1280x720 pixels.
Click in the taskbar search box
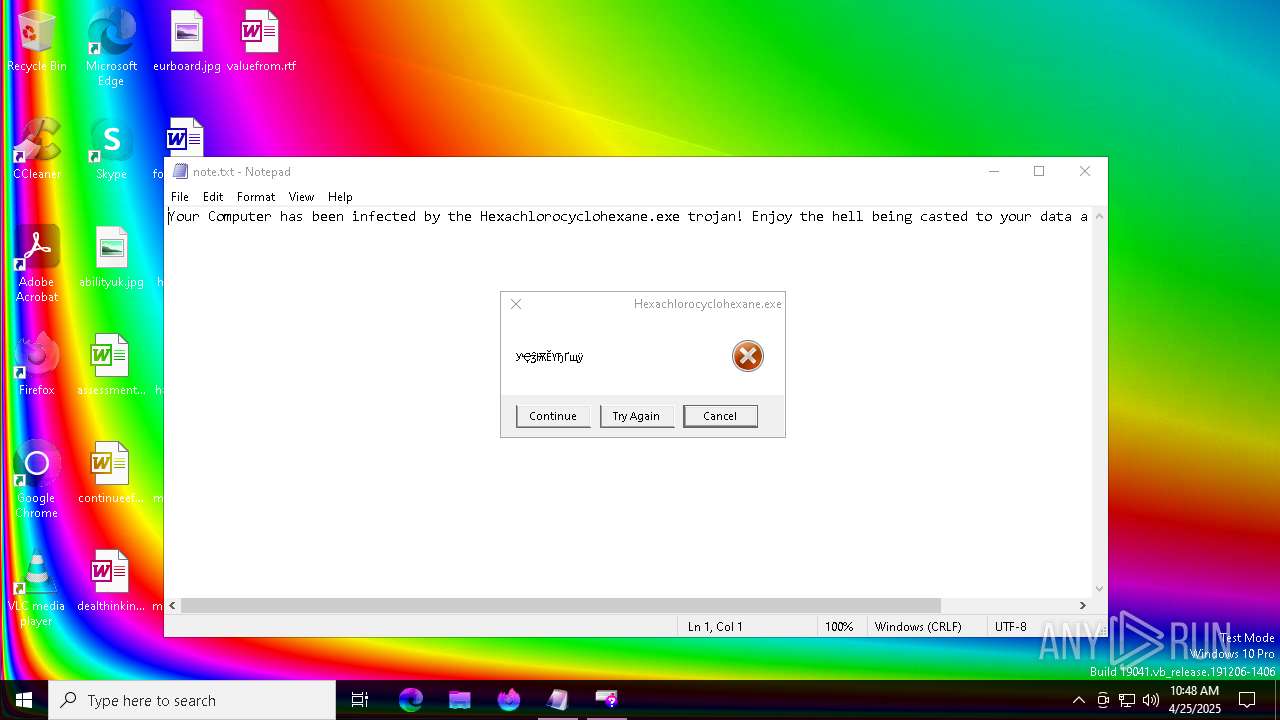point(192,700)
